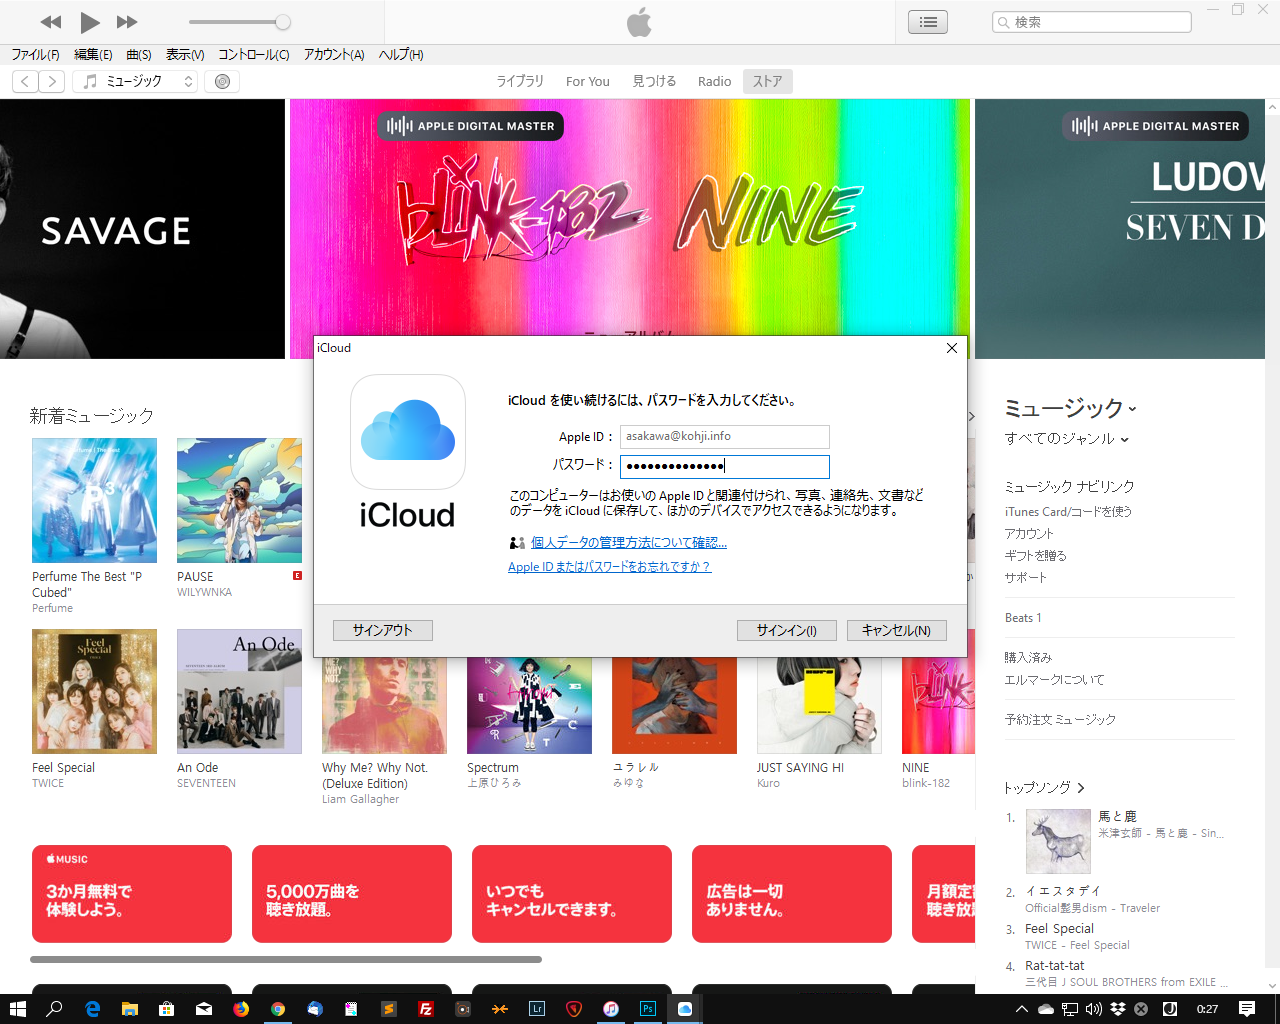This screenshot has height=1024, width=1280.
Task: Select the ストア tab
Action: coord(768,82)
